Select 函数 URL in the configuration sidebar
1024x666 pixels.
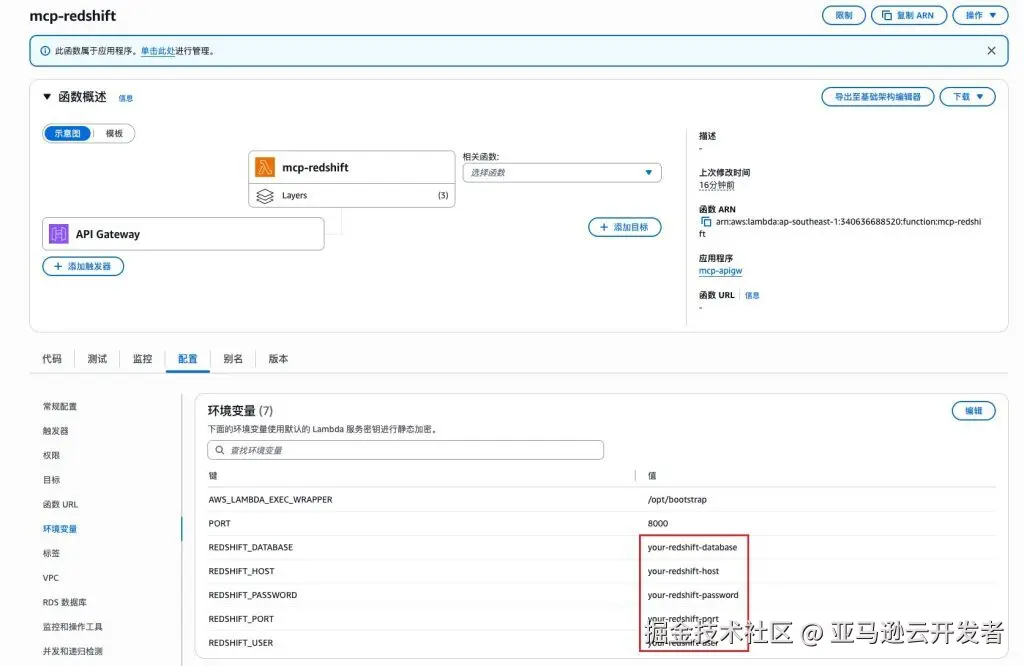(60, 504)
